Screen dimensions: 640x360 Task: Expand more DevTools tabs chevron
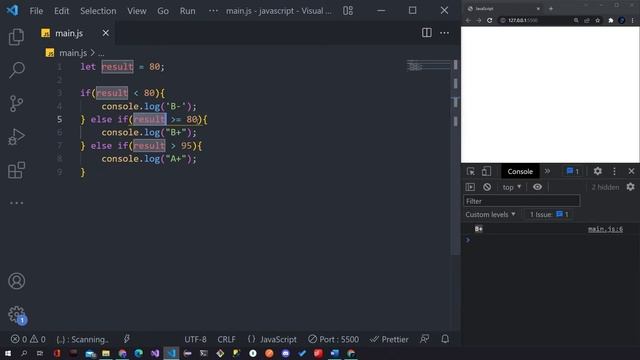coord(547,171)
